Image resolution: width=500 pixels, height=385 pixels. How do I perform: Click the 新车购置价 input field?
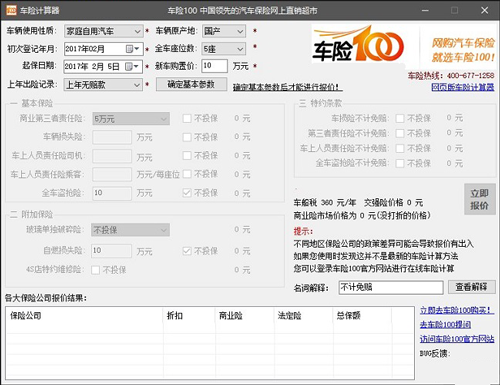(x=215, y=66)
